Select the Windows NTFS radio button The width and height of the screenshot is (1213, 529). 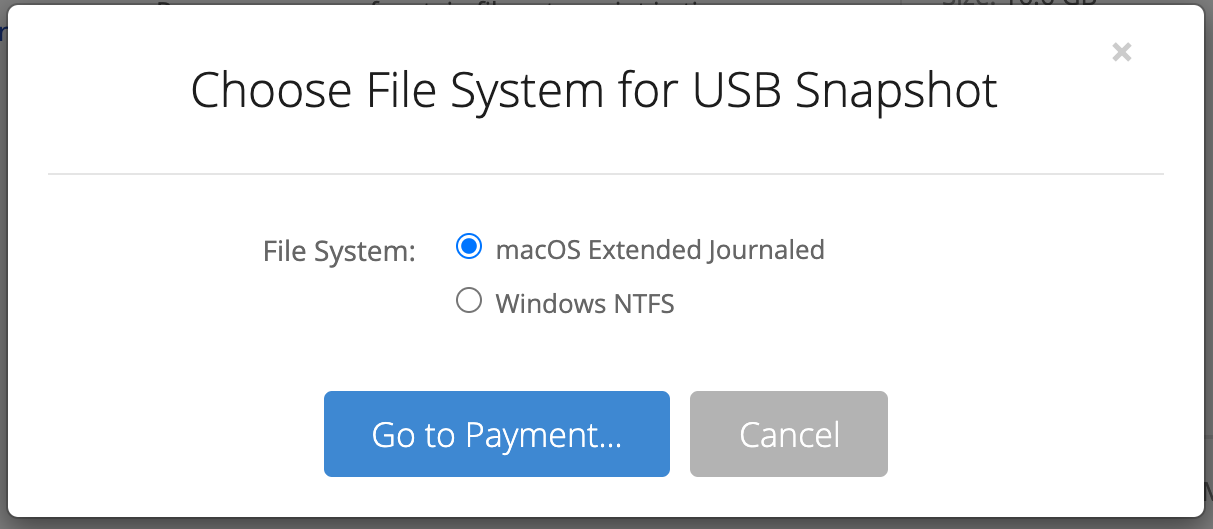(x=469, y=301)
